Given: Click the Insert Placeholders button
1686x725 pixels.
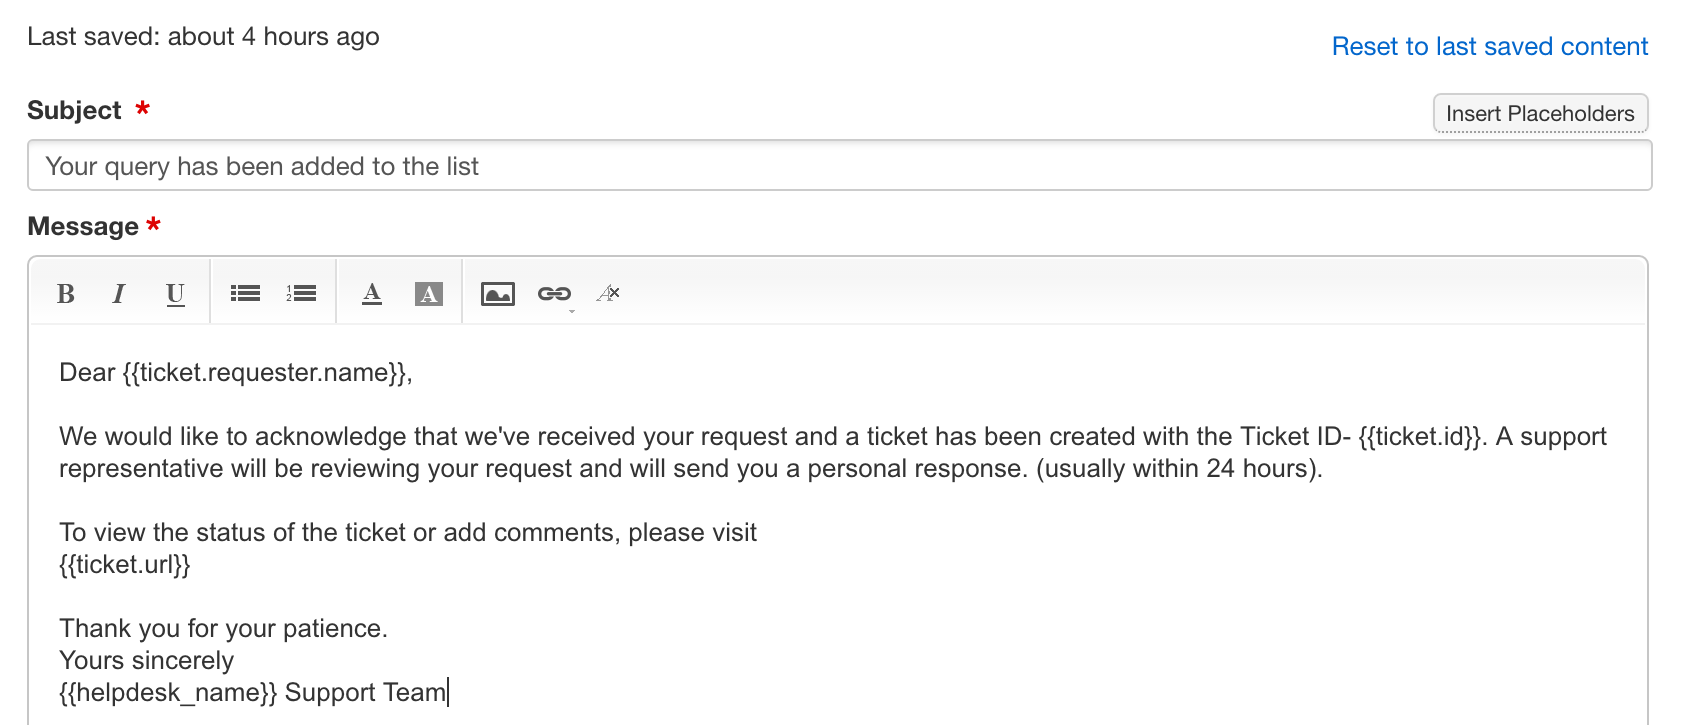Looking at the screenshot, I should (x=1539, y=114).
